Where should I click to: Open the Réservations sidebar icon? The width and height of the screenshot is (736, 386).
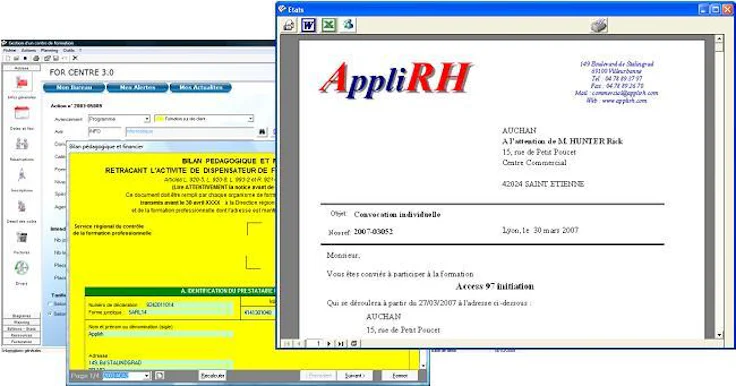pos(22,144)
